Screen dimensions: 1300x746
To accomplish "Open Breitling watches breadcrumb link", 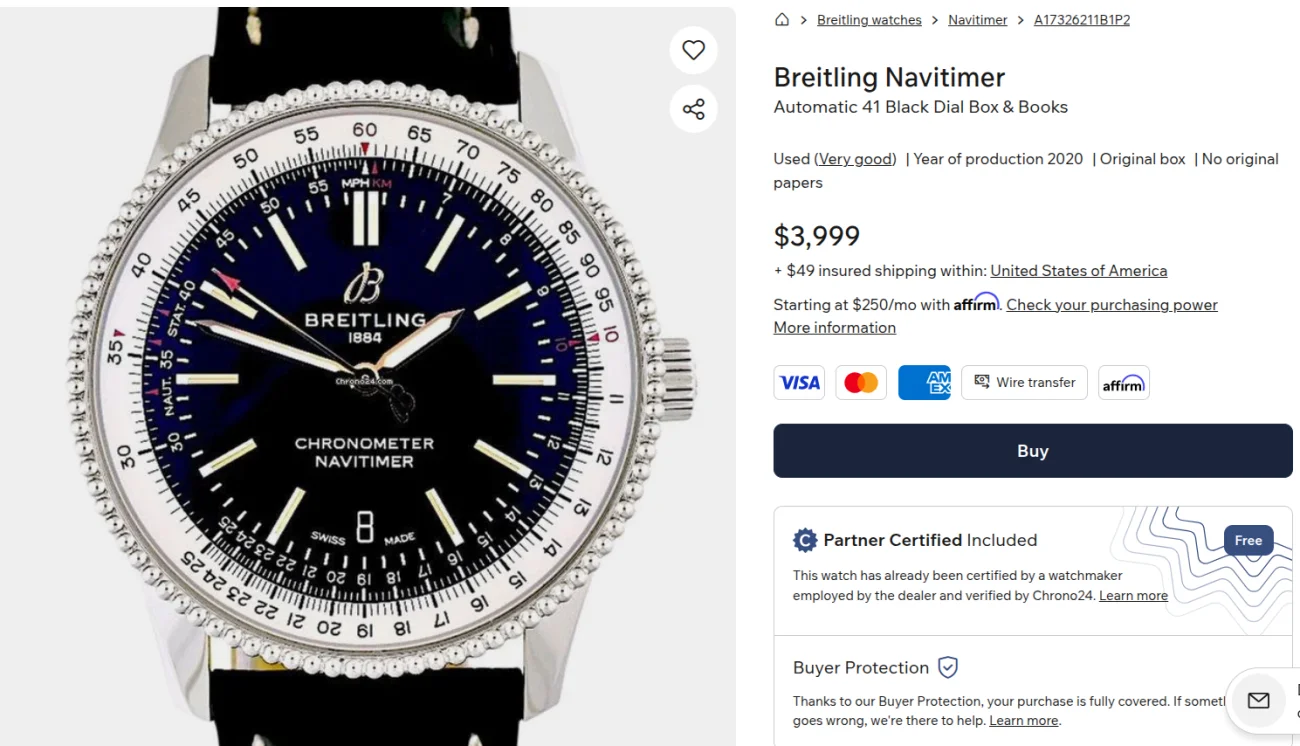I will tap(869, 20).
